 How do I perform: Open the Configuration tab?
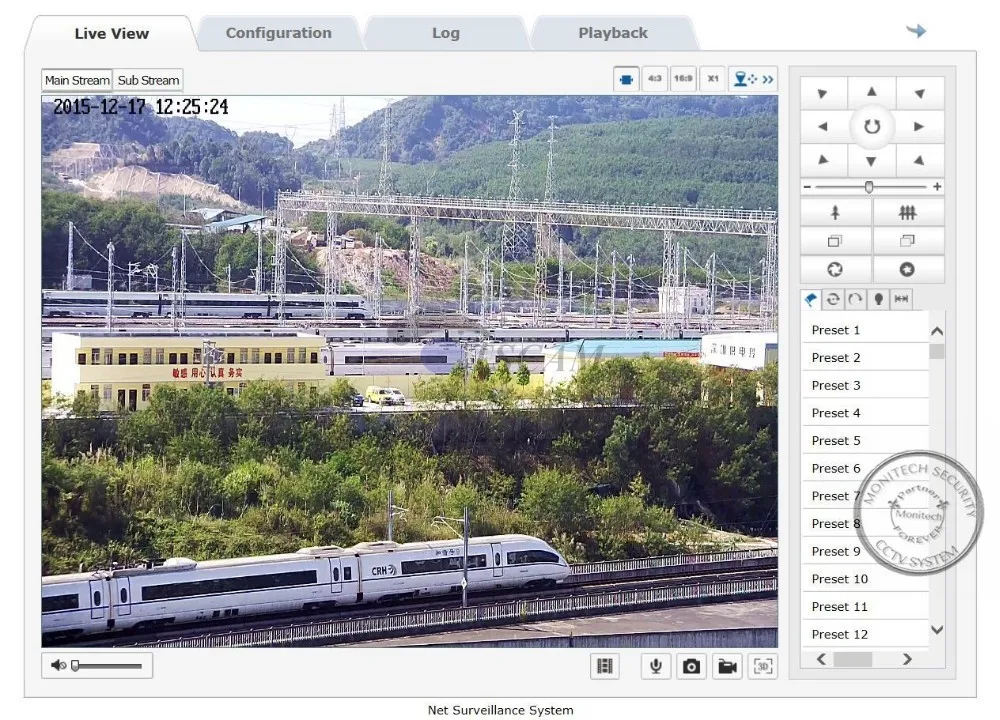(x=279, y=33)
